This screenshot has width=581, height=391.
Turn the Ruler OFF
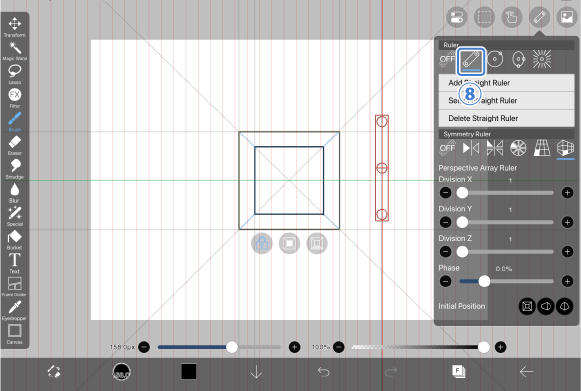(x=447, y=59)
